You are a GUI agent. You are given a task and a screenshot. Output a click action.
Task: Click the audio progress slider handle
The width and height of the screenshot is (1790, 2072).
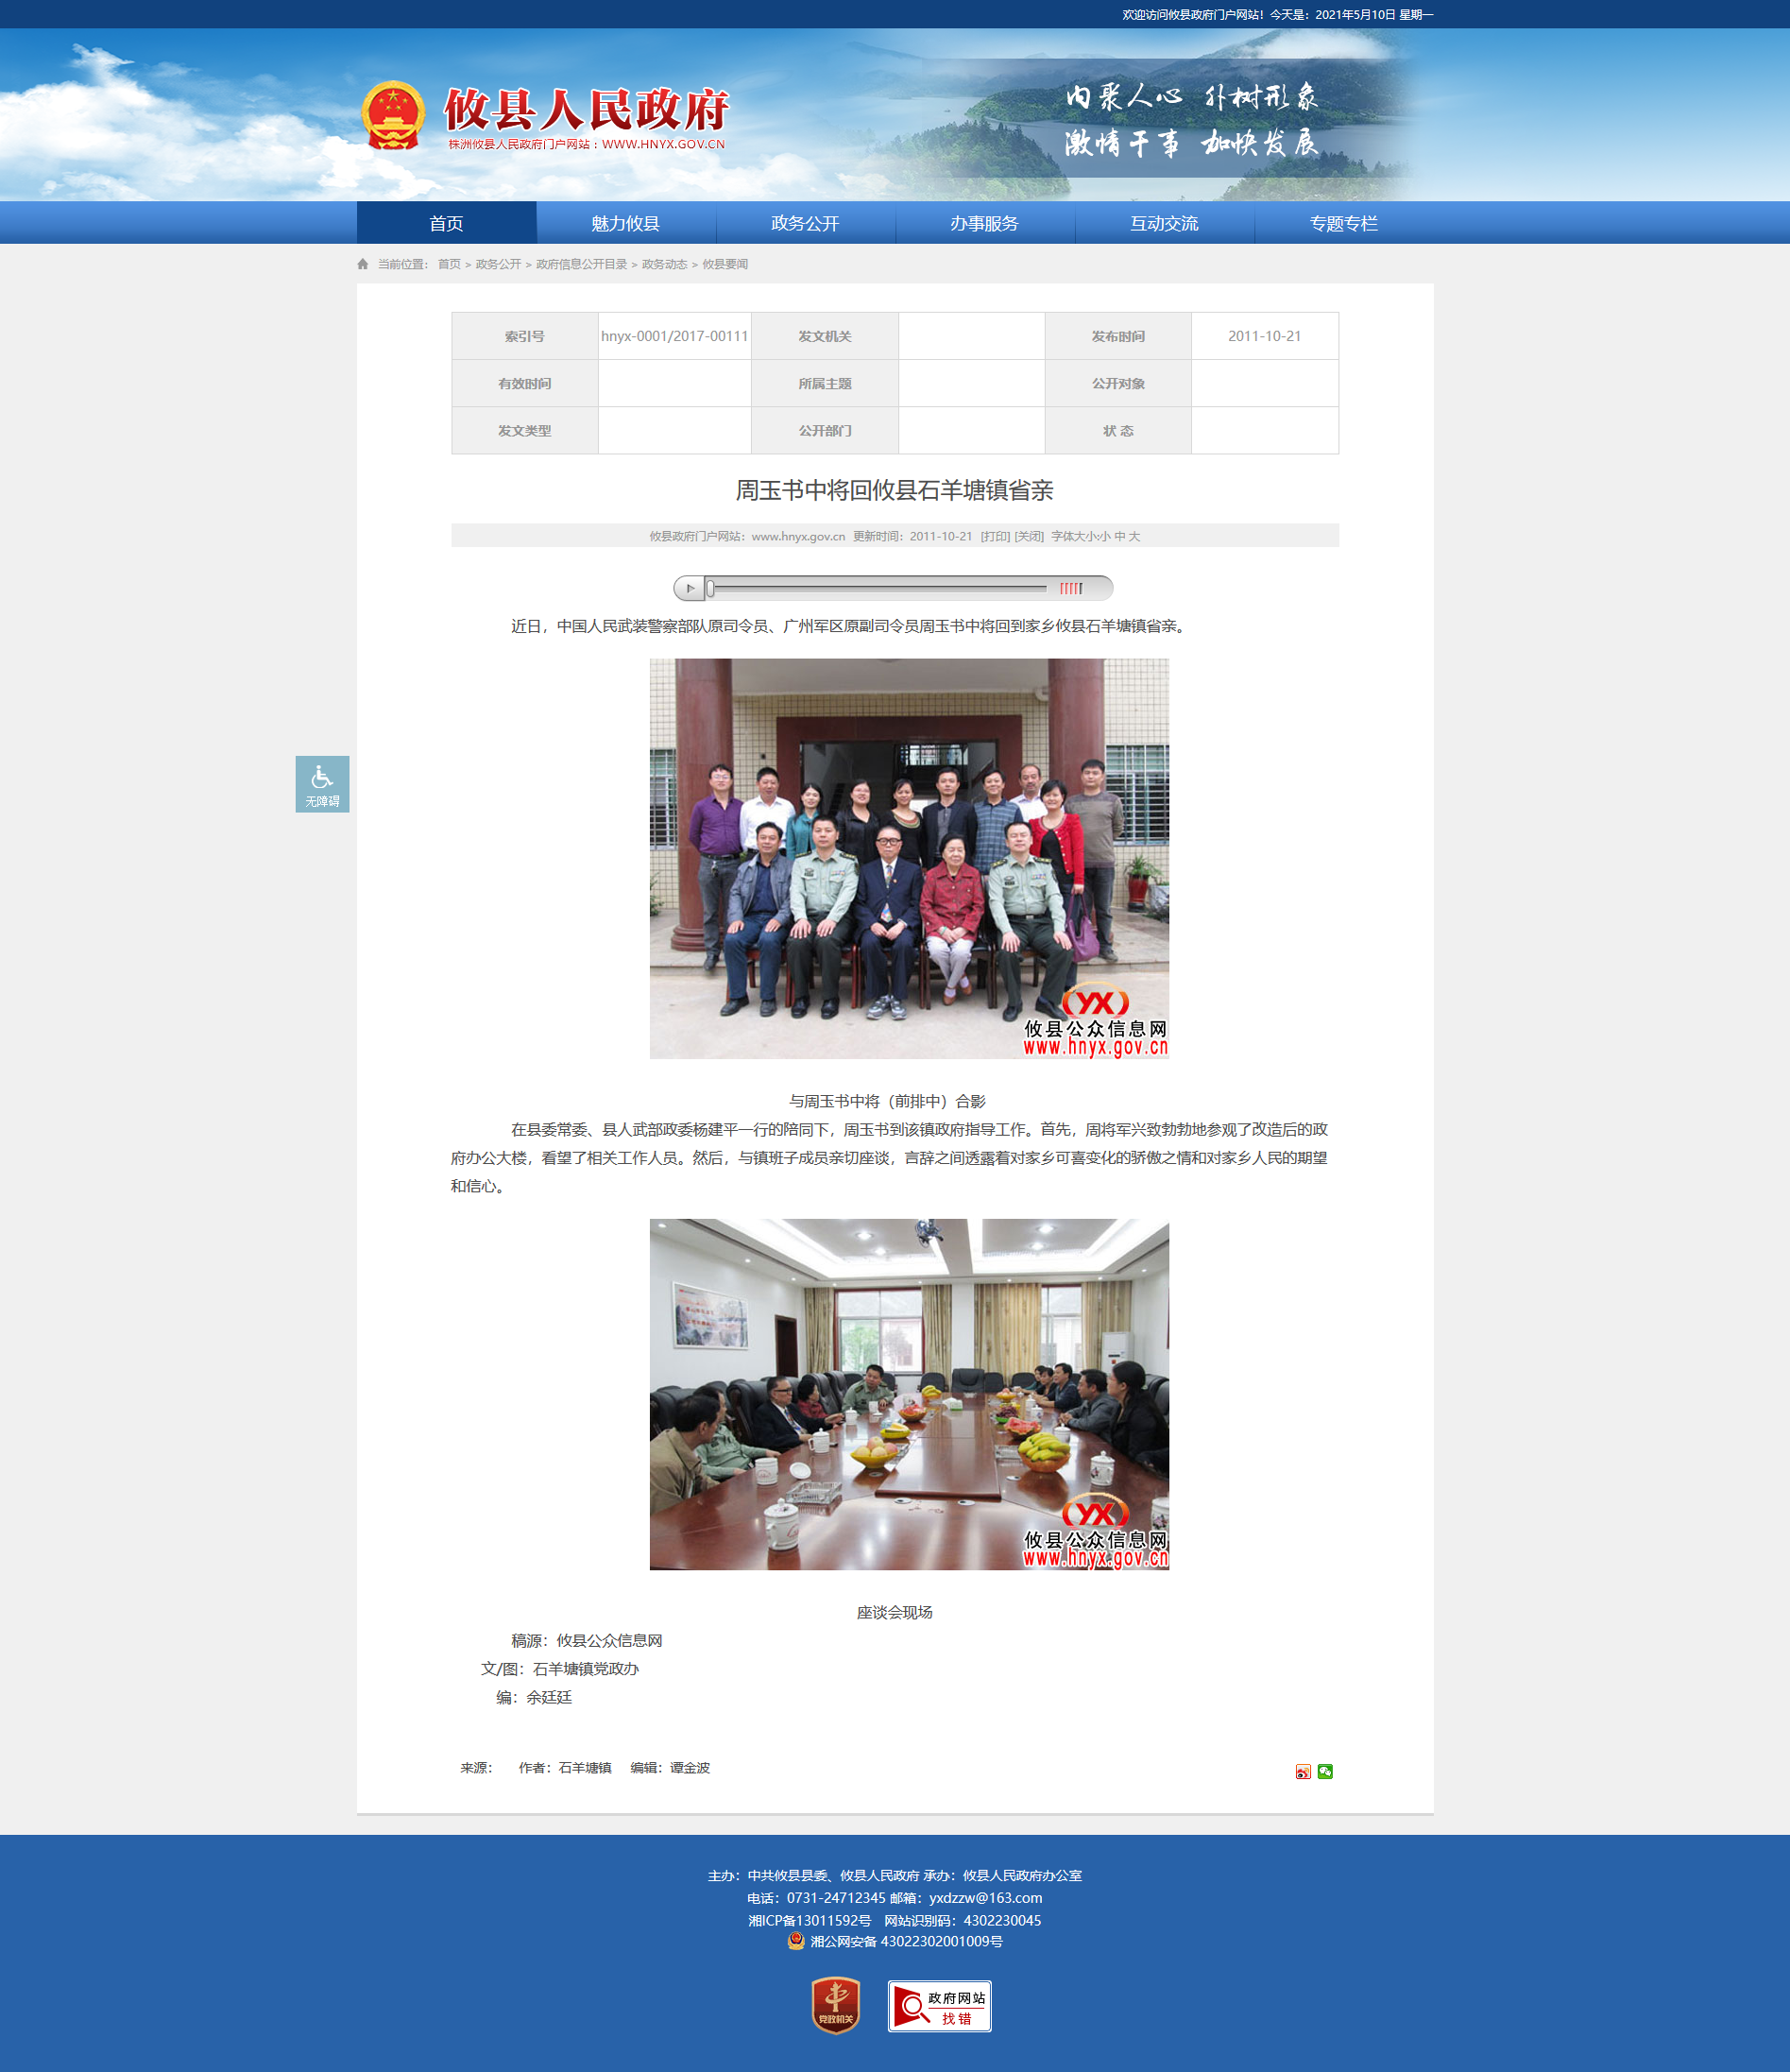(x=710, y=588)
